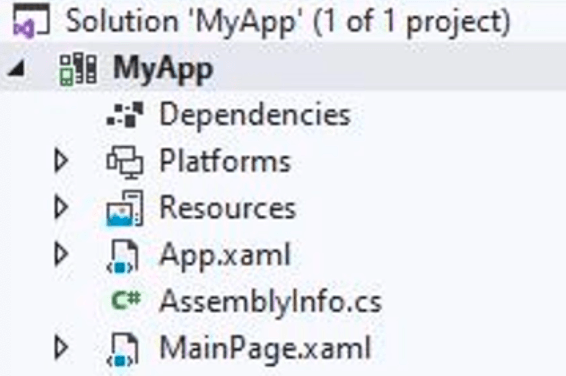The width and height of the screenshot is (566, 376).
Task: Click the App.xaml file icon
Action: point(123,256)
